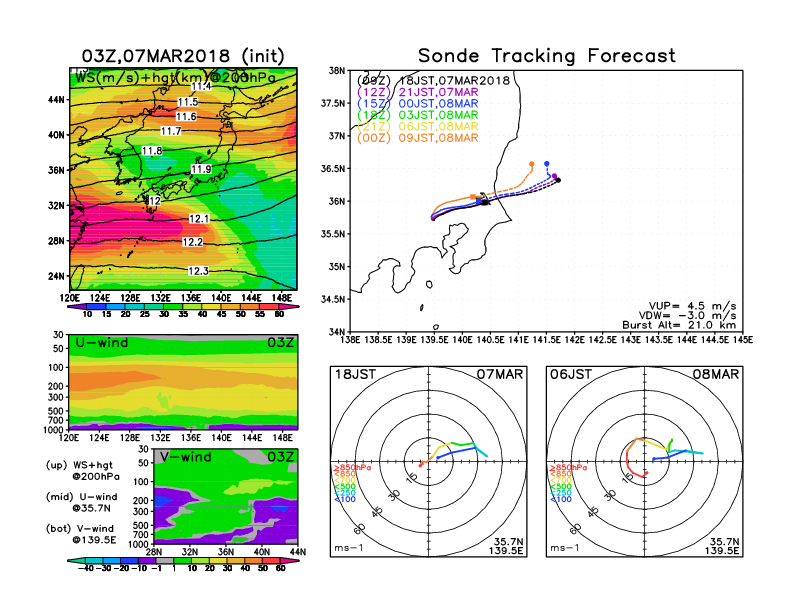Click the 12.1 height contour label

tap(199, 219)
